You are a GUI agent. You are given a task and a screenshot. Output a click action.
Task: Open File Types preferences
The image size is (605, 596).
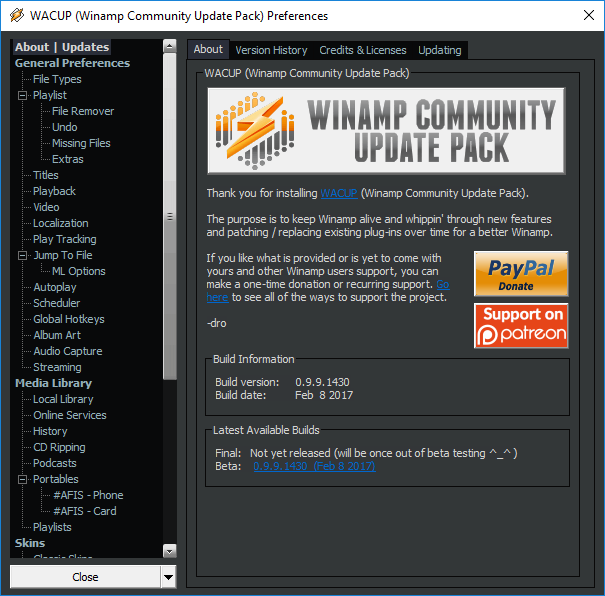click(57, 79)
